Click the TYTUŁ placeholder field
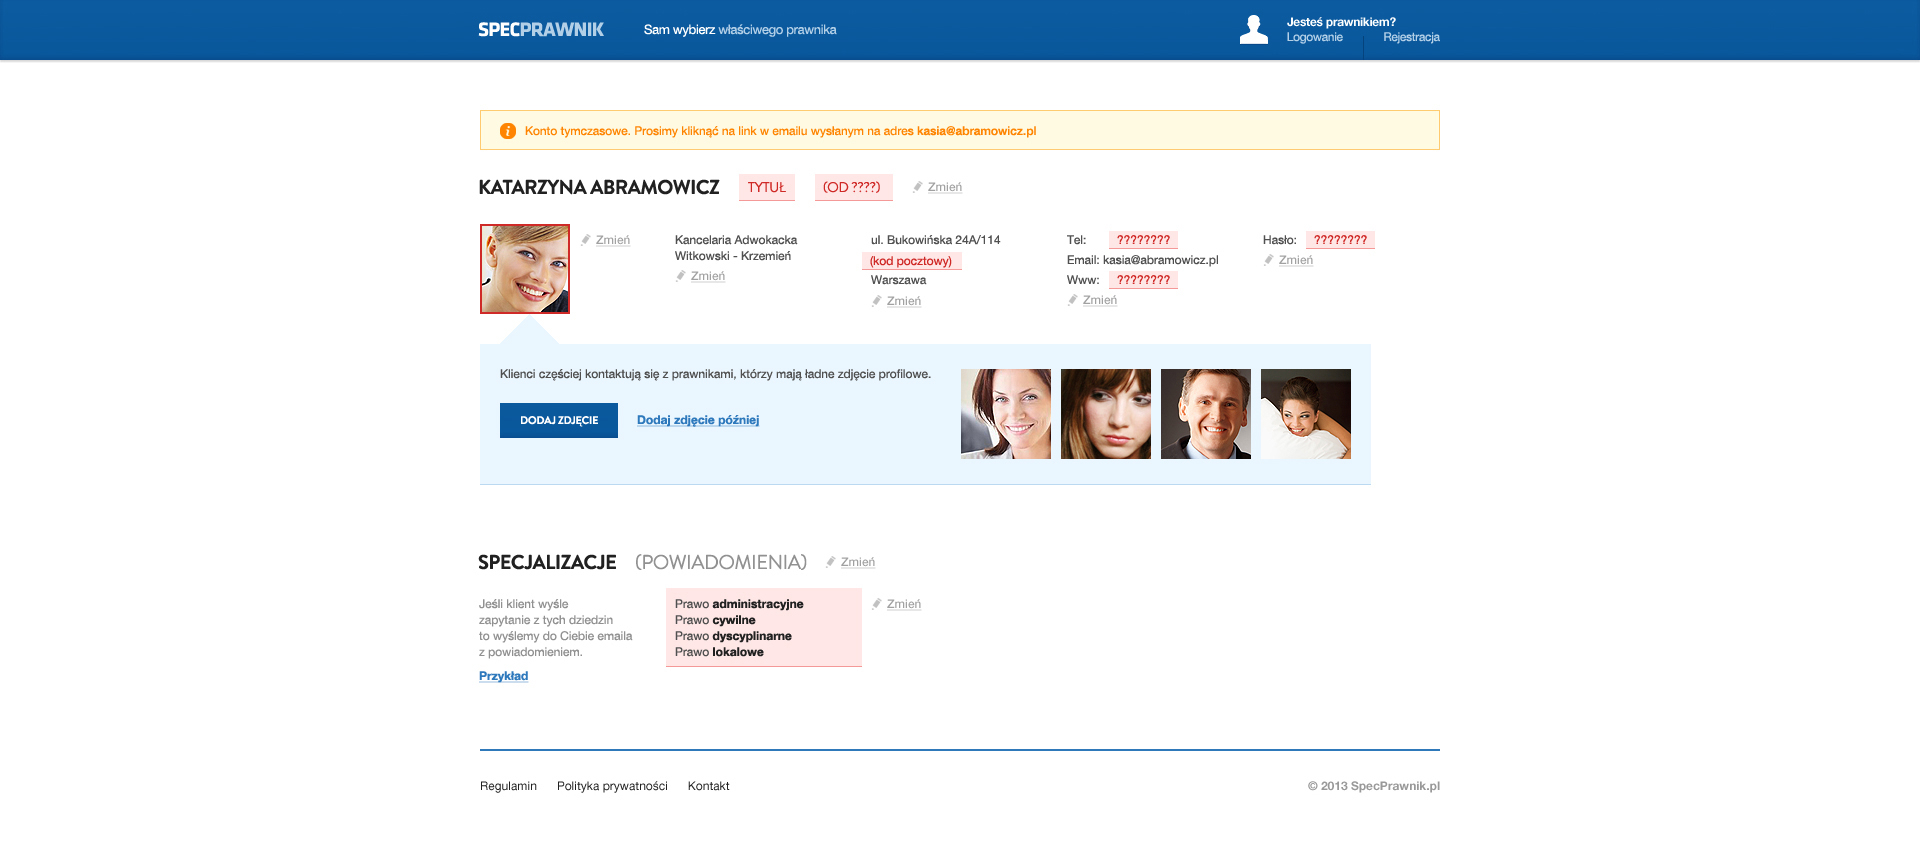This screenshot has height=850, width=1920. pyautogui.click(x=767, y=187)
